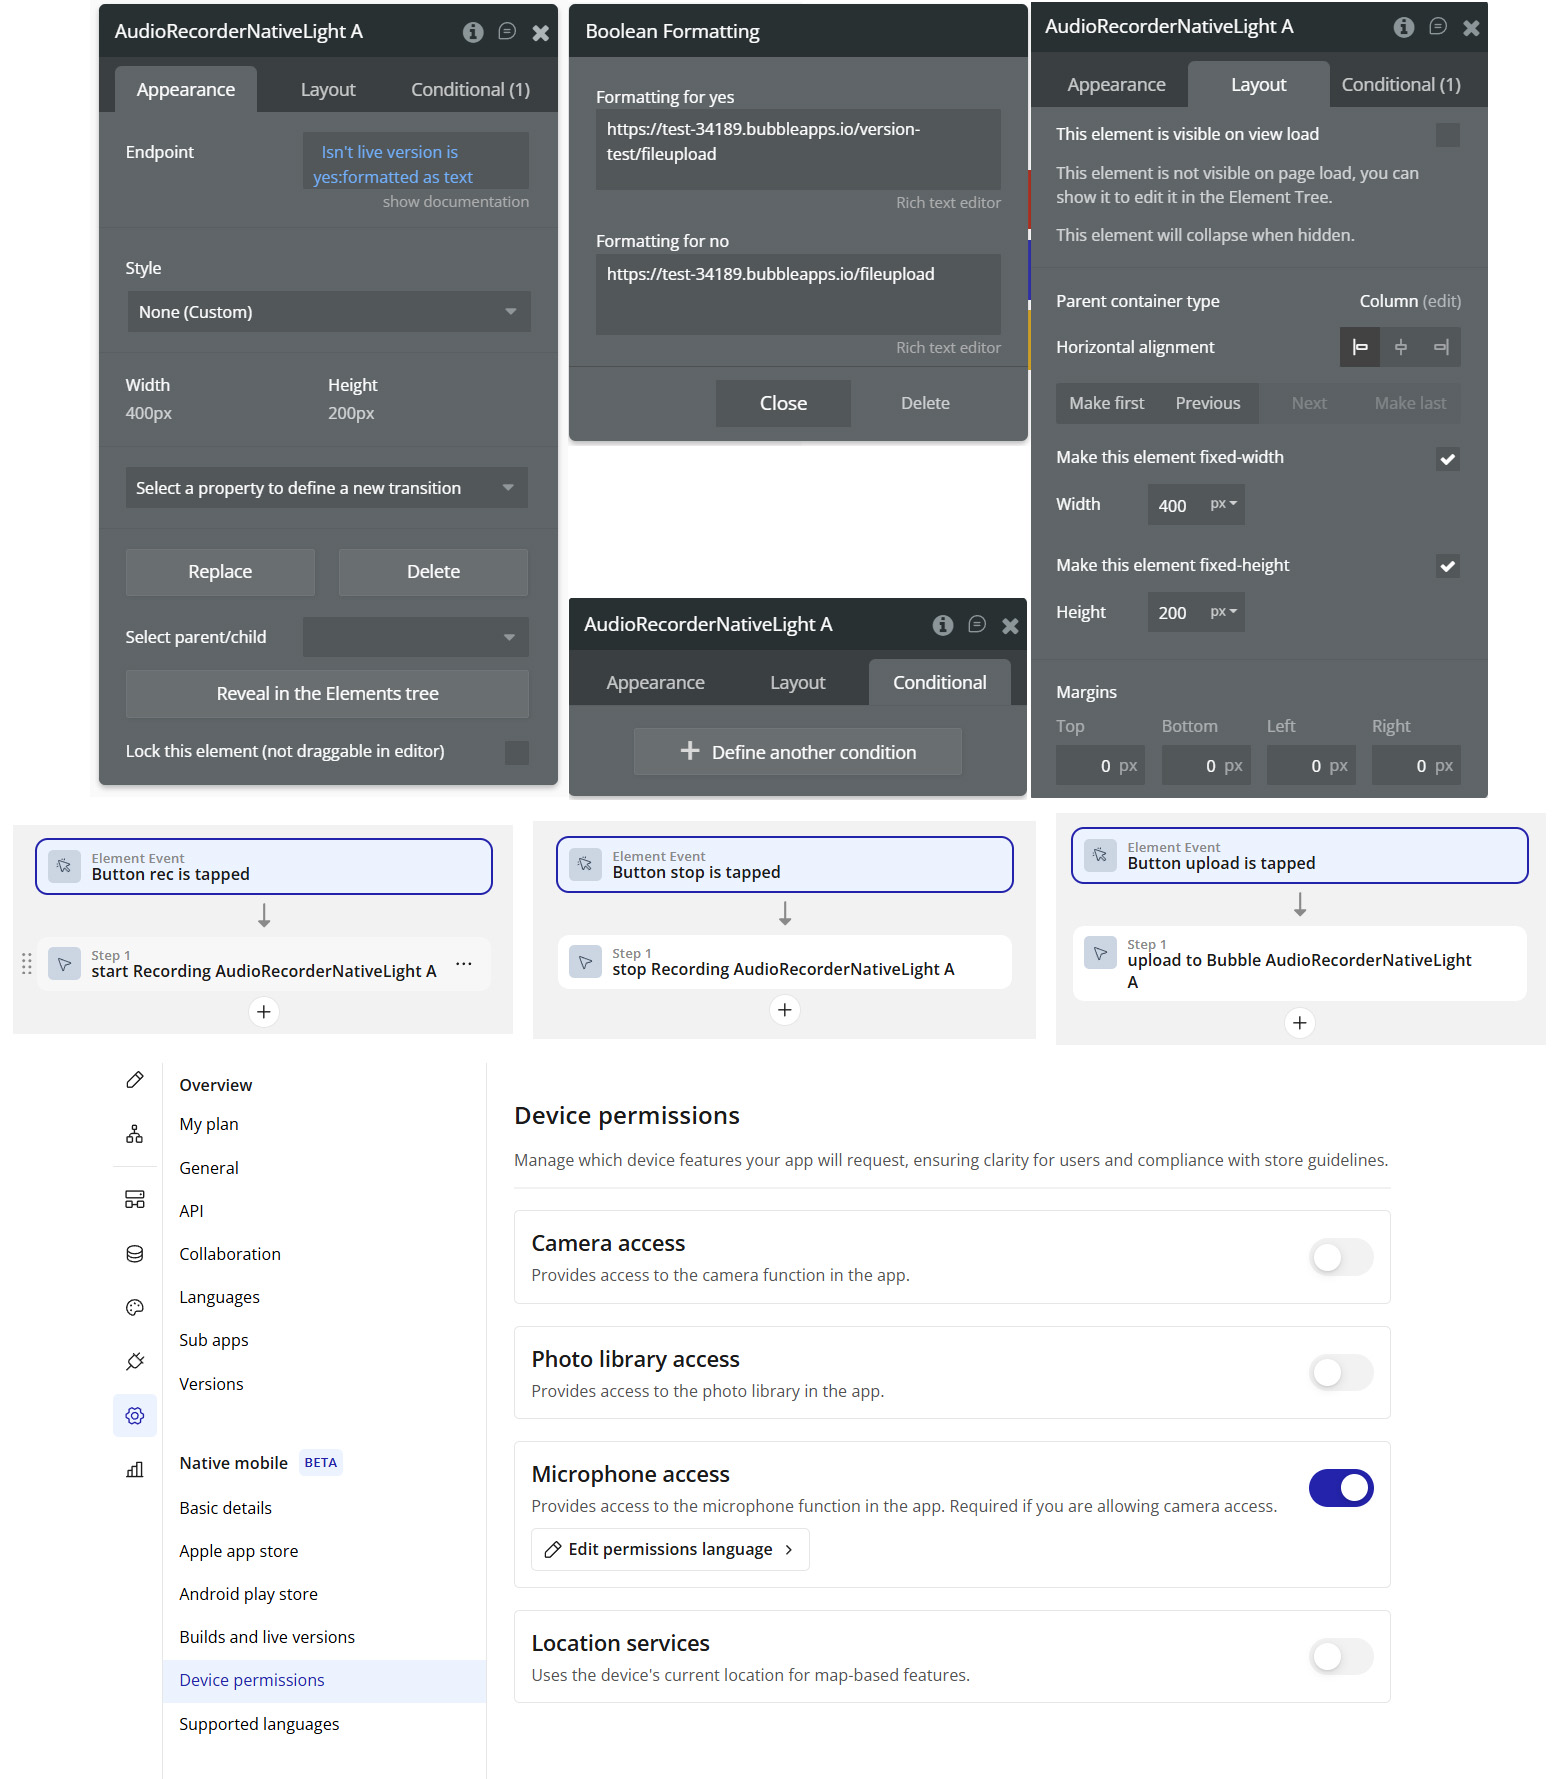
Task: Disable the Microphone access toggle
Action: click(x=1341, y=1488)
